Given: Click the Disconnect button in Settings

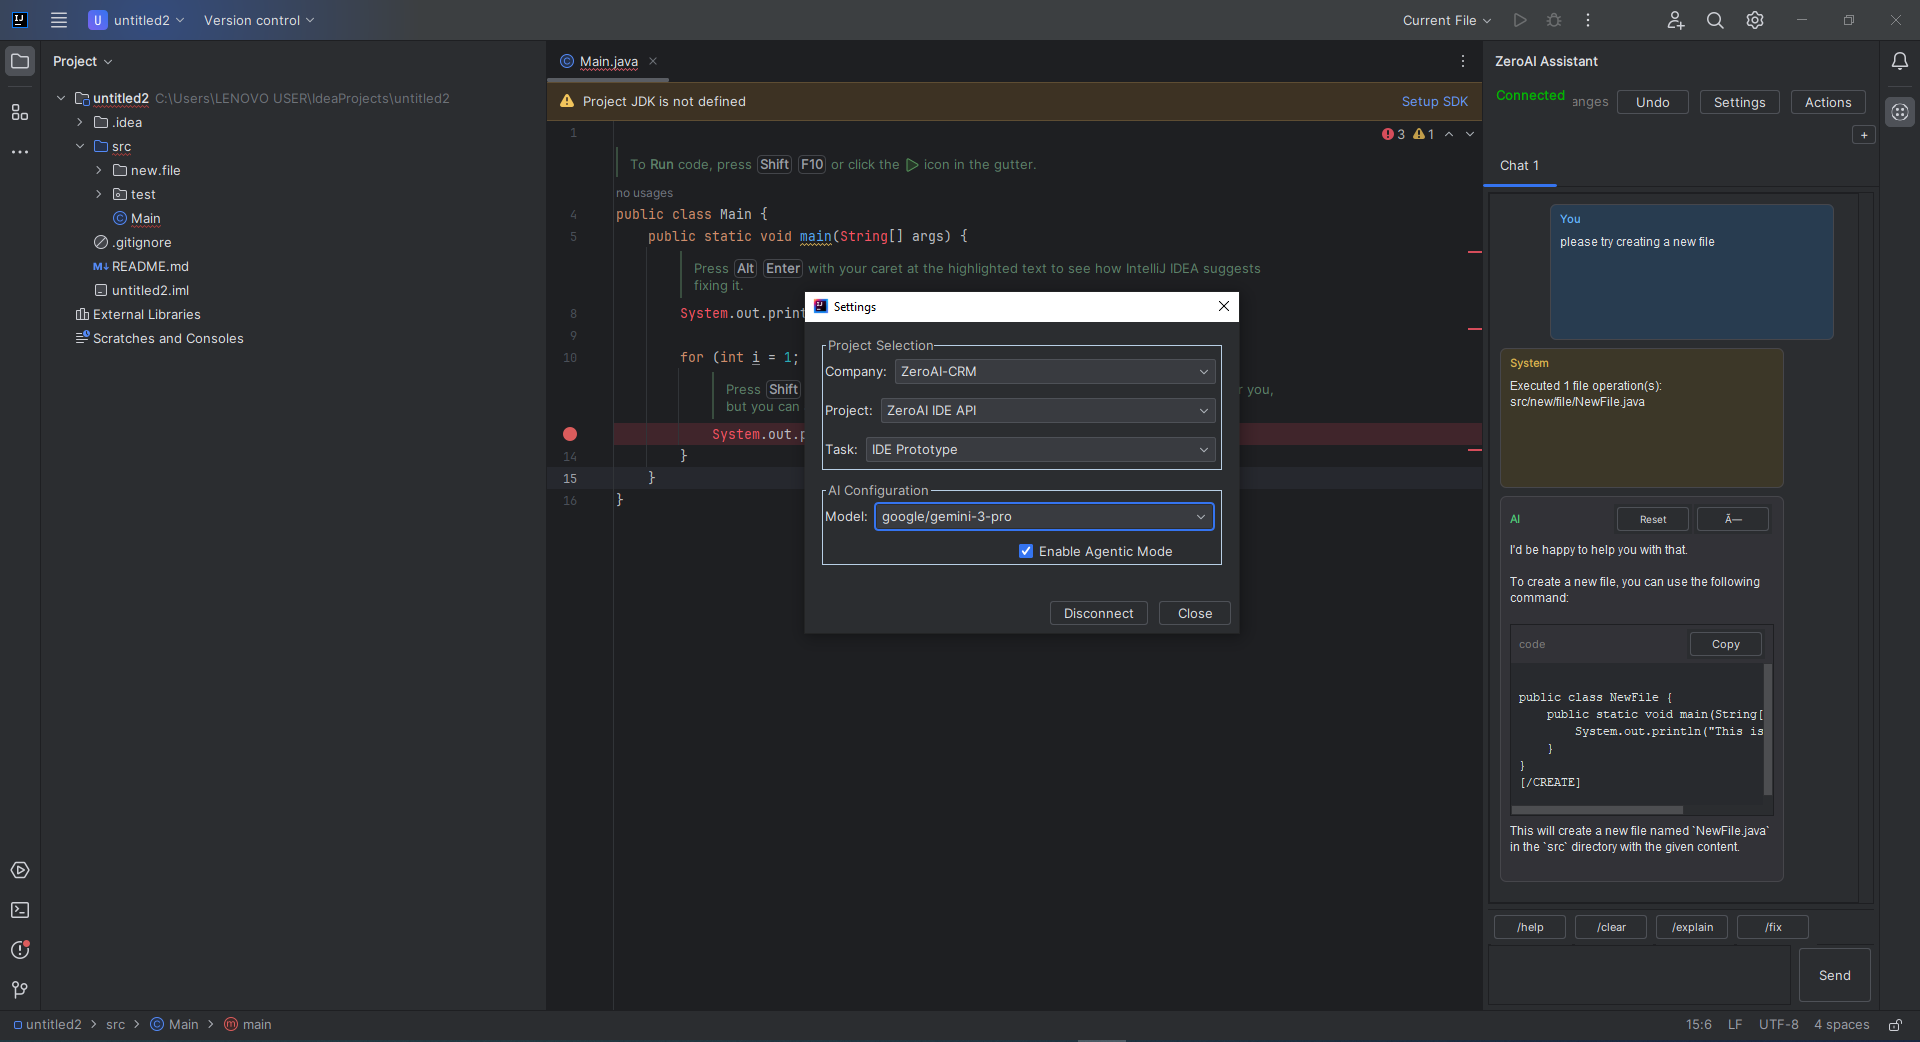Looking at the screenshot, I should 1098,613.
